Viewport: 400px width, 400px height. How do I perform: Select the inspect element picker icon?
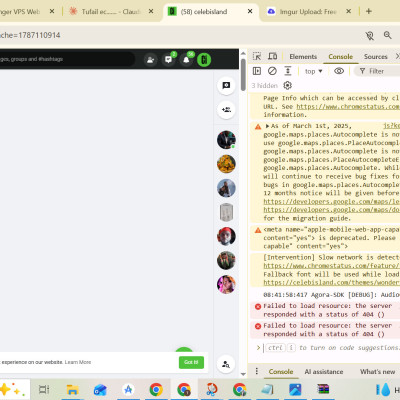(x=257, y=56)
